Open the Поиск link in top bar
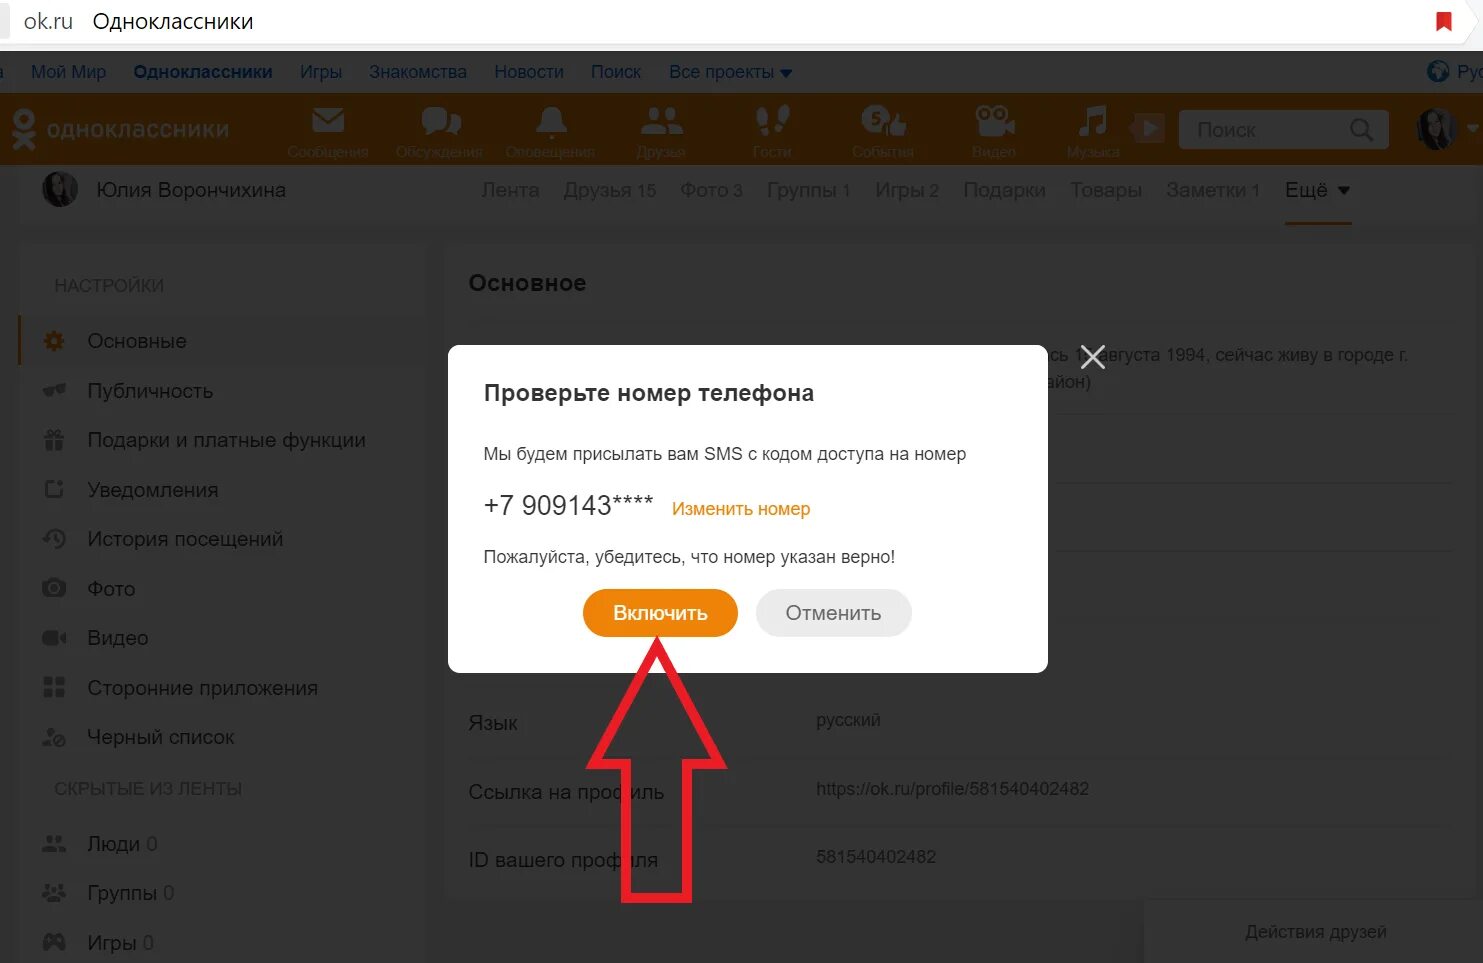Image resolution: width=1483 pixels, height=963 pixels. pyautogui.click(x=616, y=72)
